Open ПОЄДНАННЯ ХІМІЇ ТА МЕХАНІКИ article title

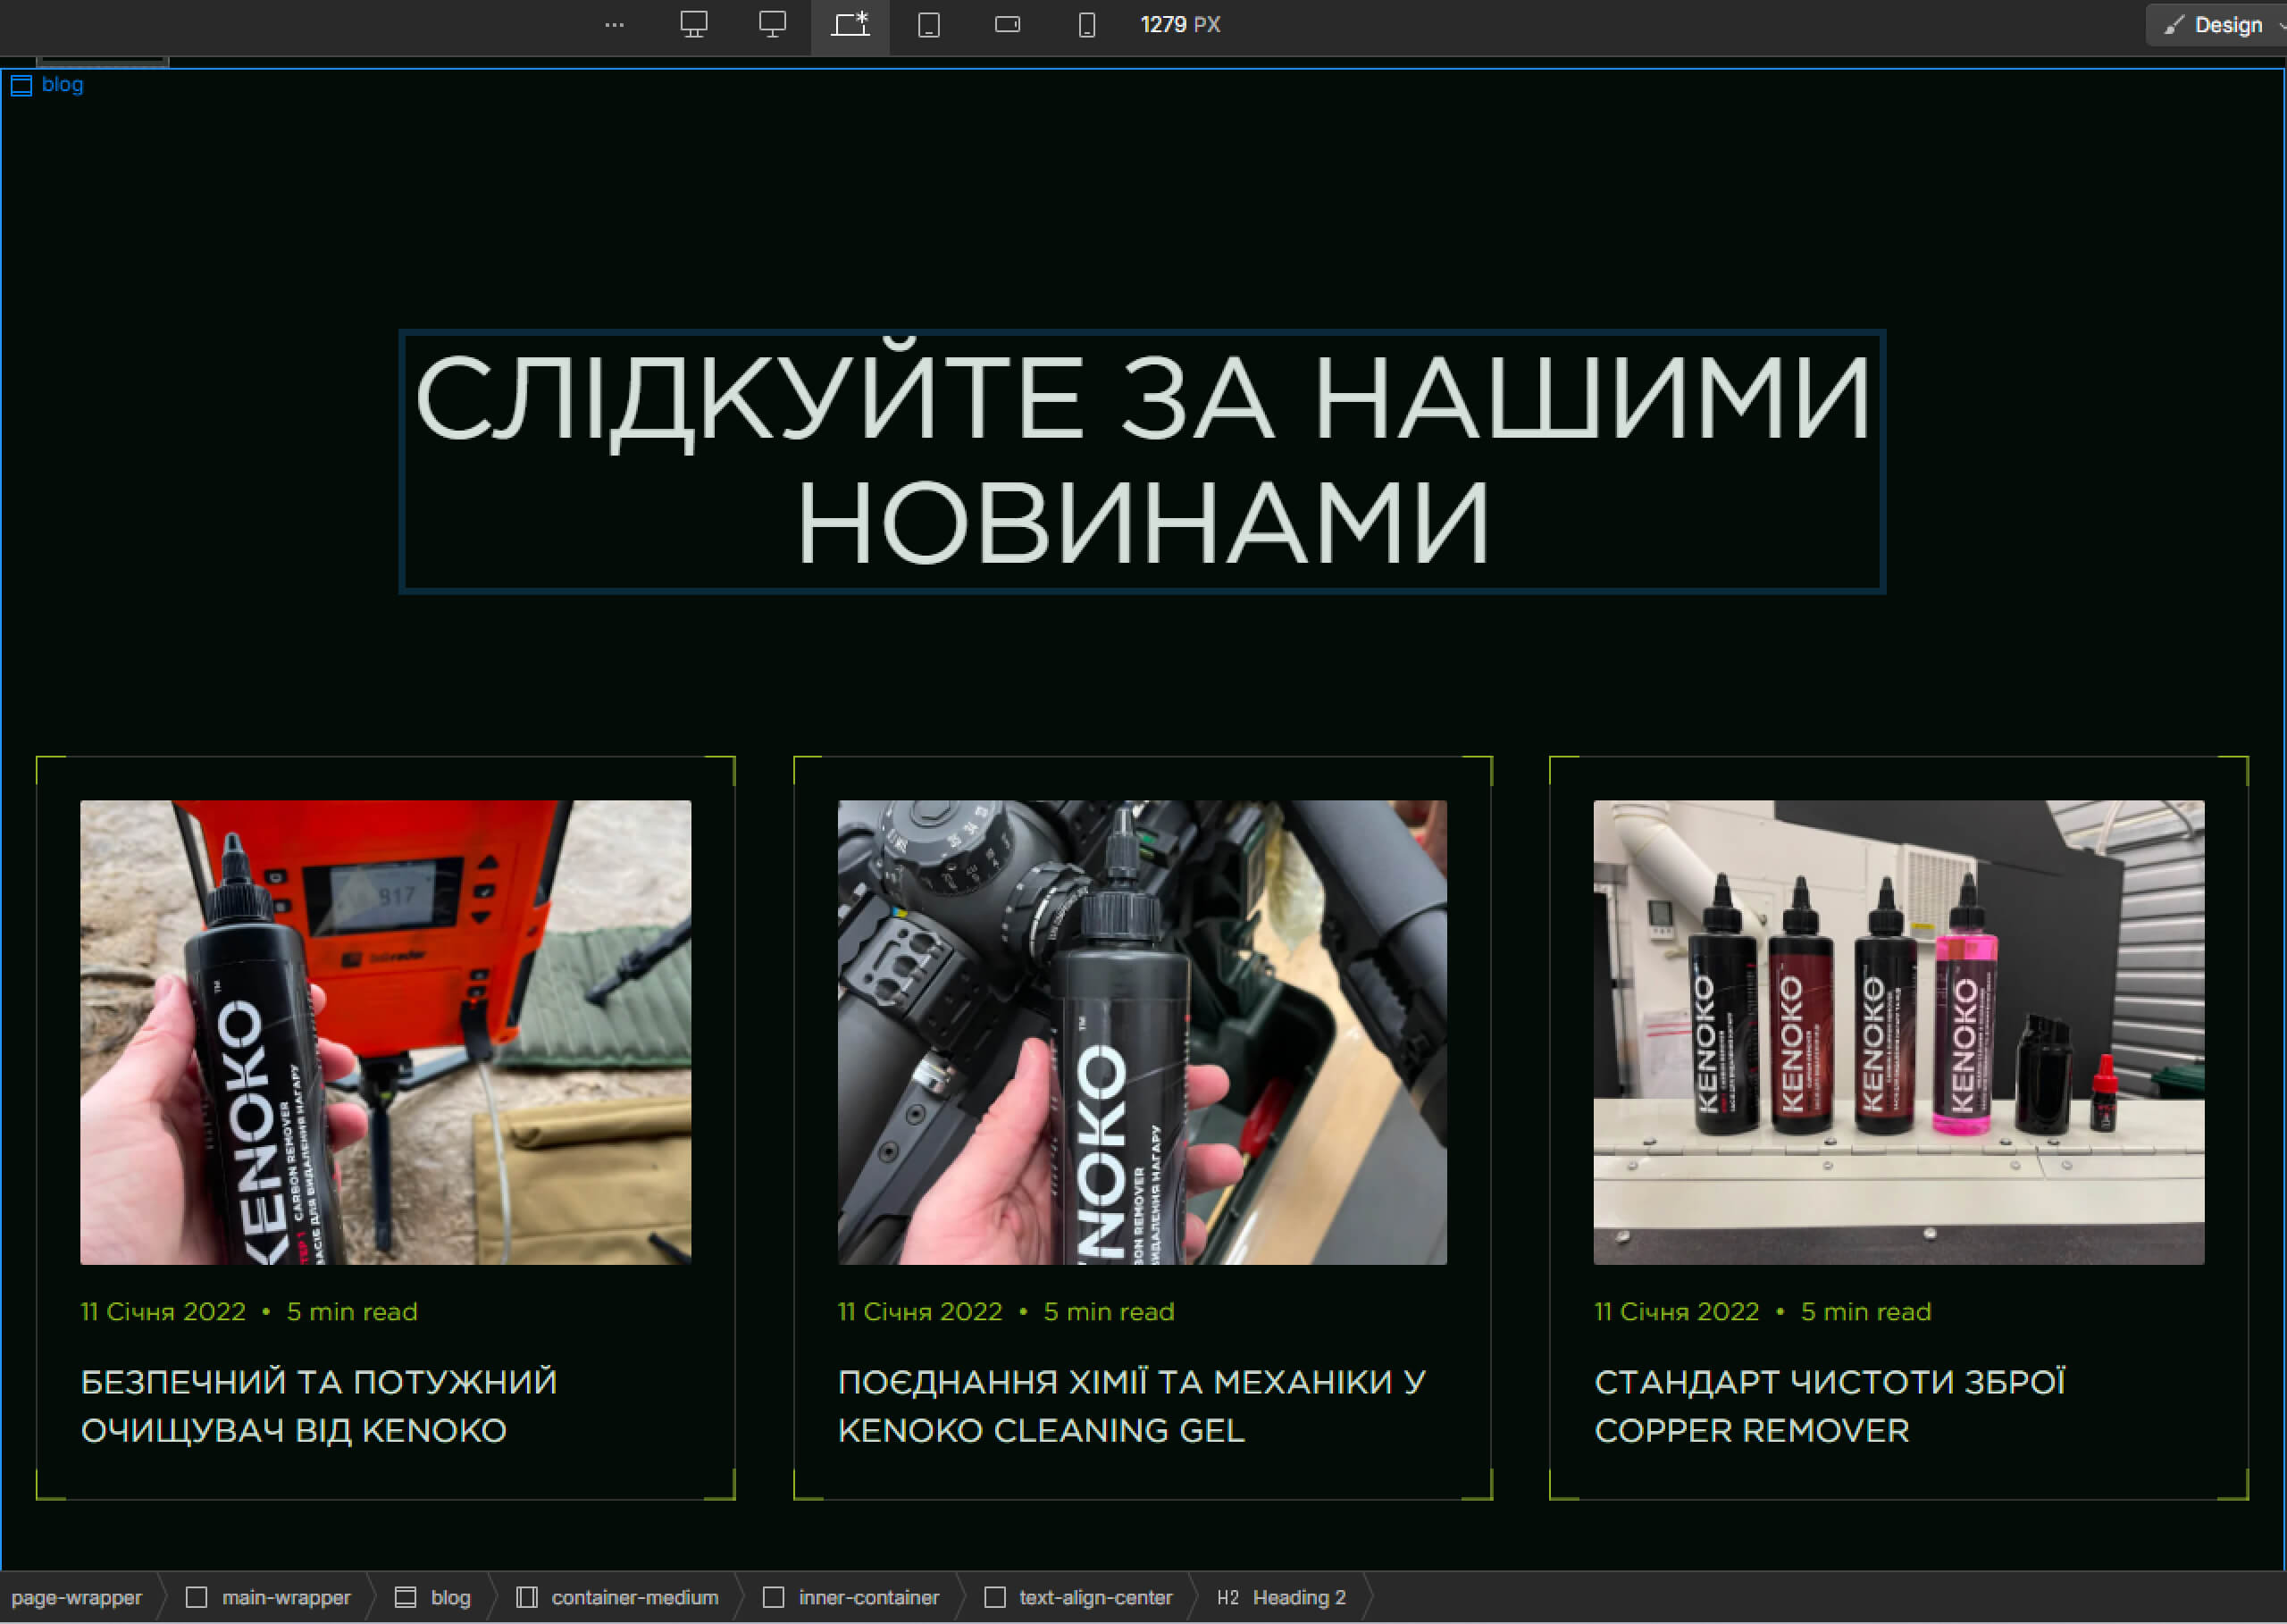(x=1132, y=1406)
